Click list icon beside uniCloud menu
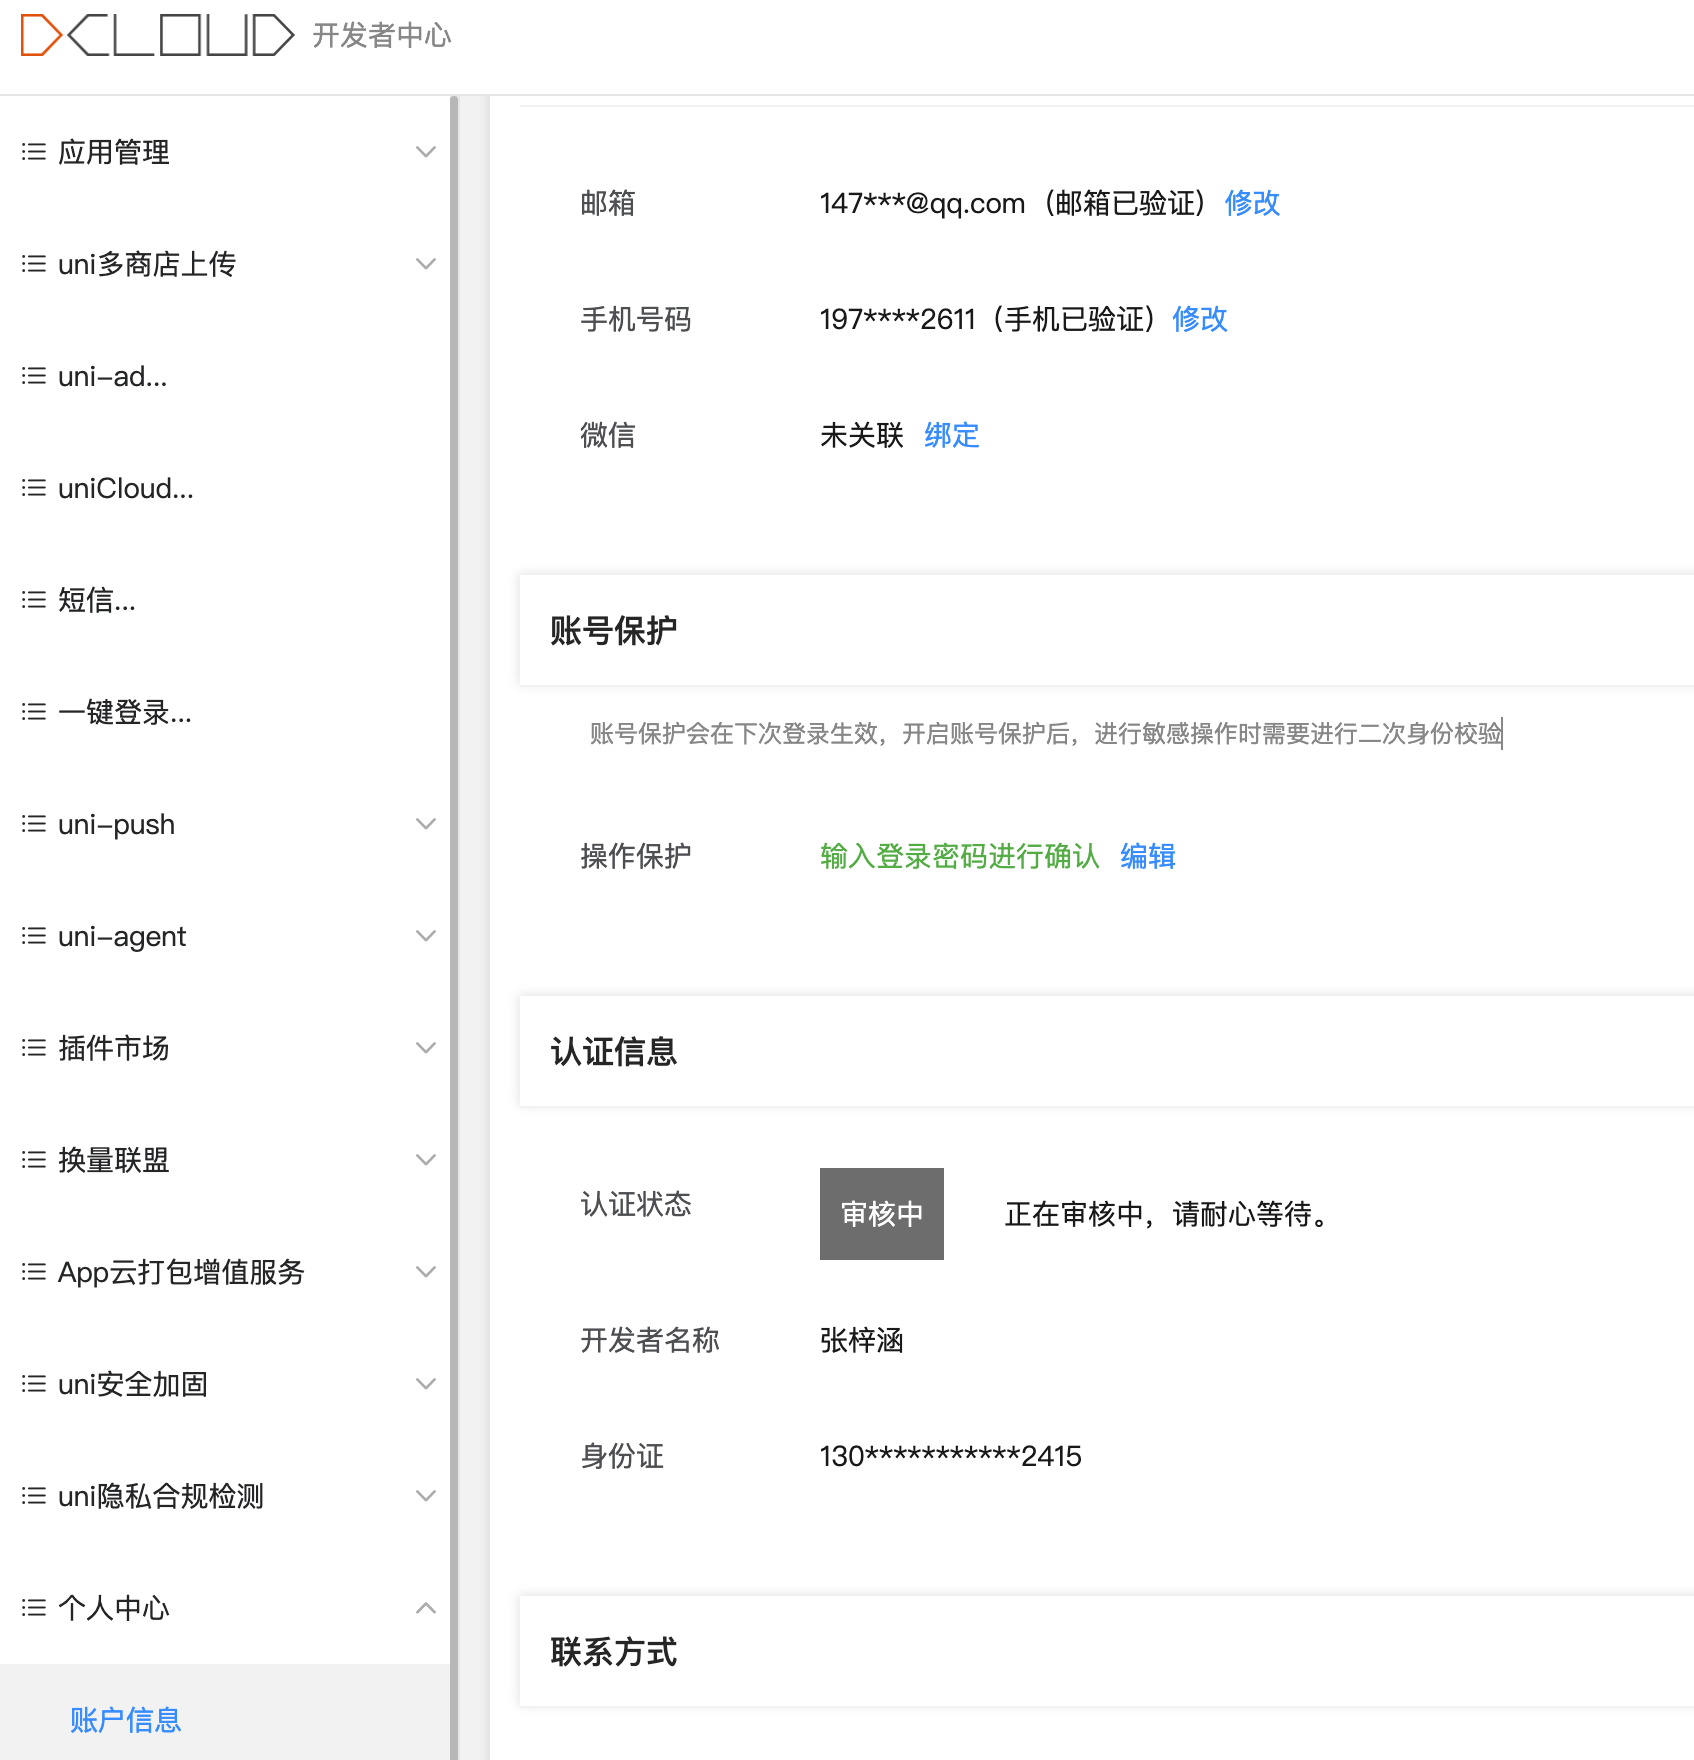 coord(34,488)
